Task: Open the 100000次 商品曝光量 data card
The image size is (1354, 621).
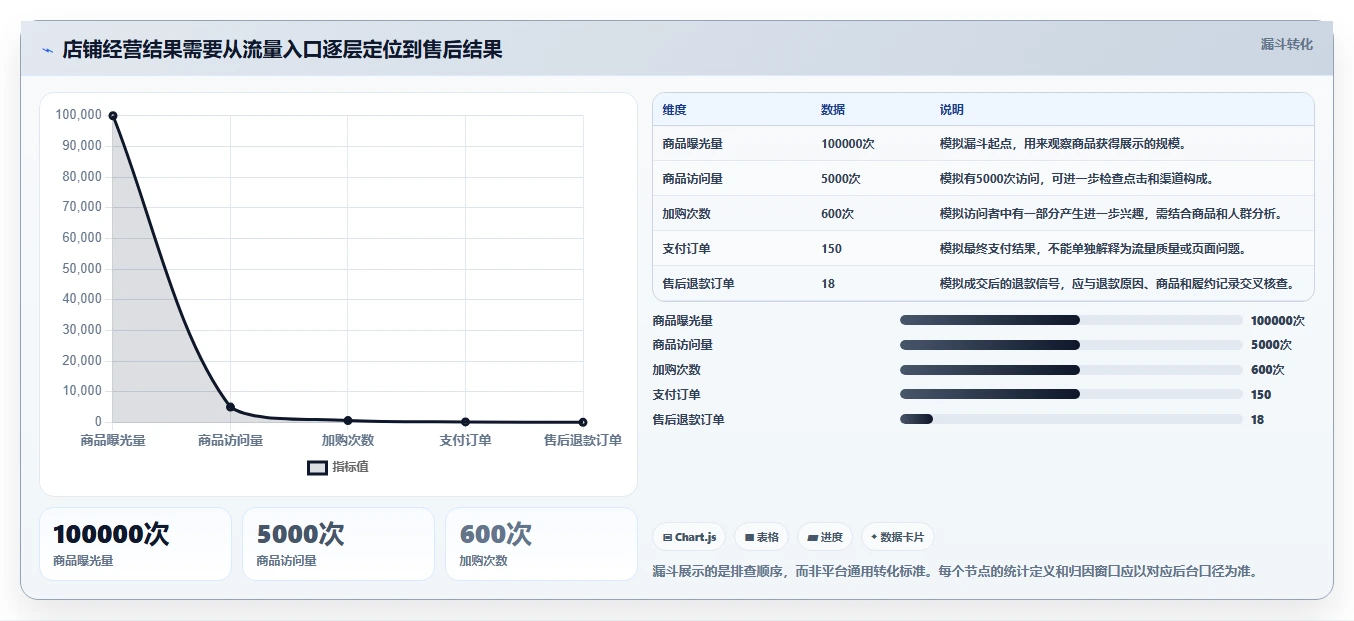Action: [x=135, y=544]
